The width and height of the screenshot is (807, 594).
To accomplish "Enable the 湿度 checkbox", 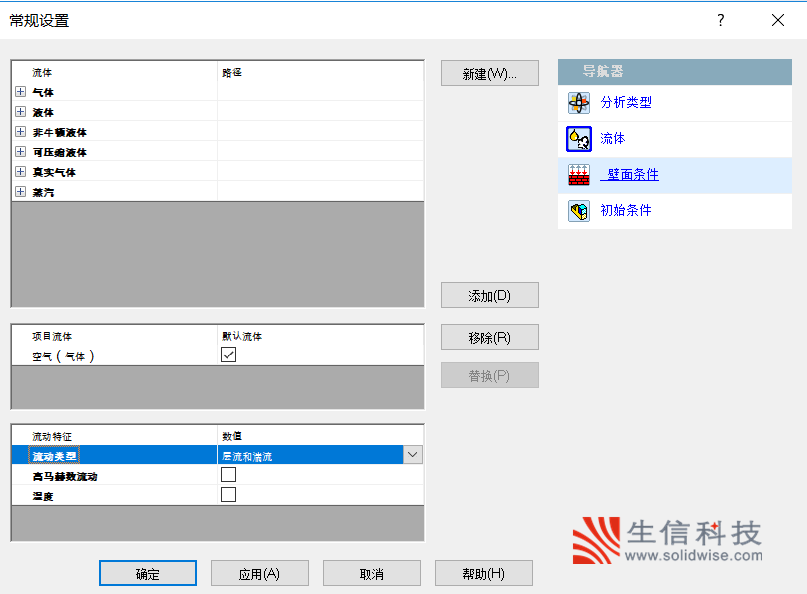I will [x=229, y=495].
